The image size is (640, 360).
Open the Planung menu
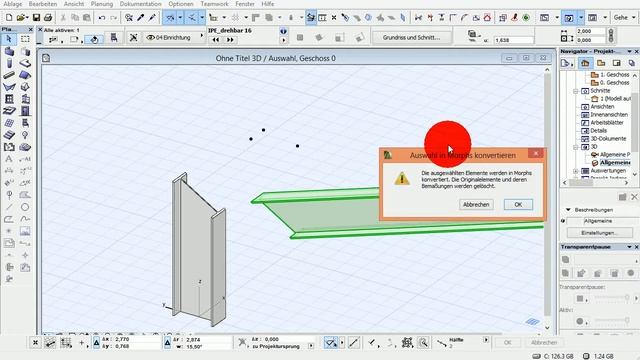click(x=102, y=4)
